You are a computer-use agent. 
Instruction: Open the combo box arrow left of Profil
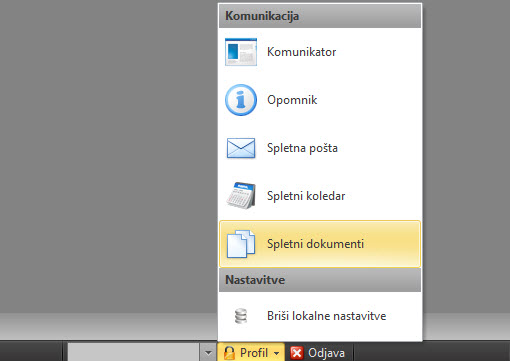[208, 352]
